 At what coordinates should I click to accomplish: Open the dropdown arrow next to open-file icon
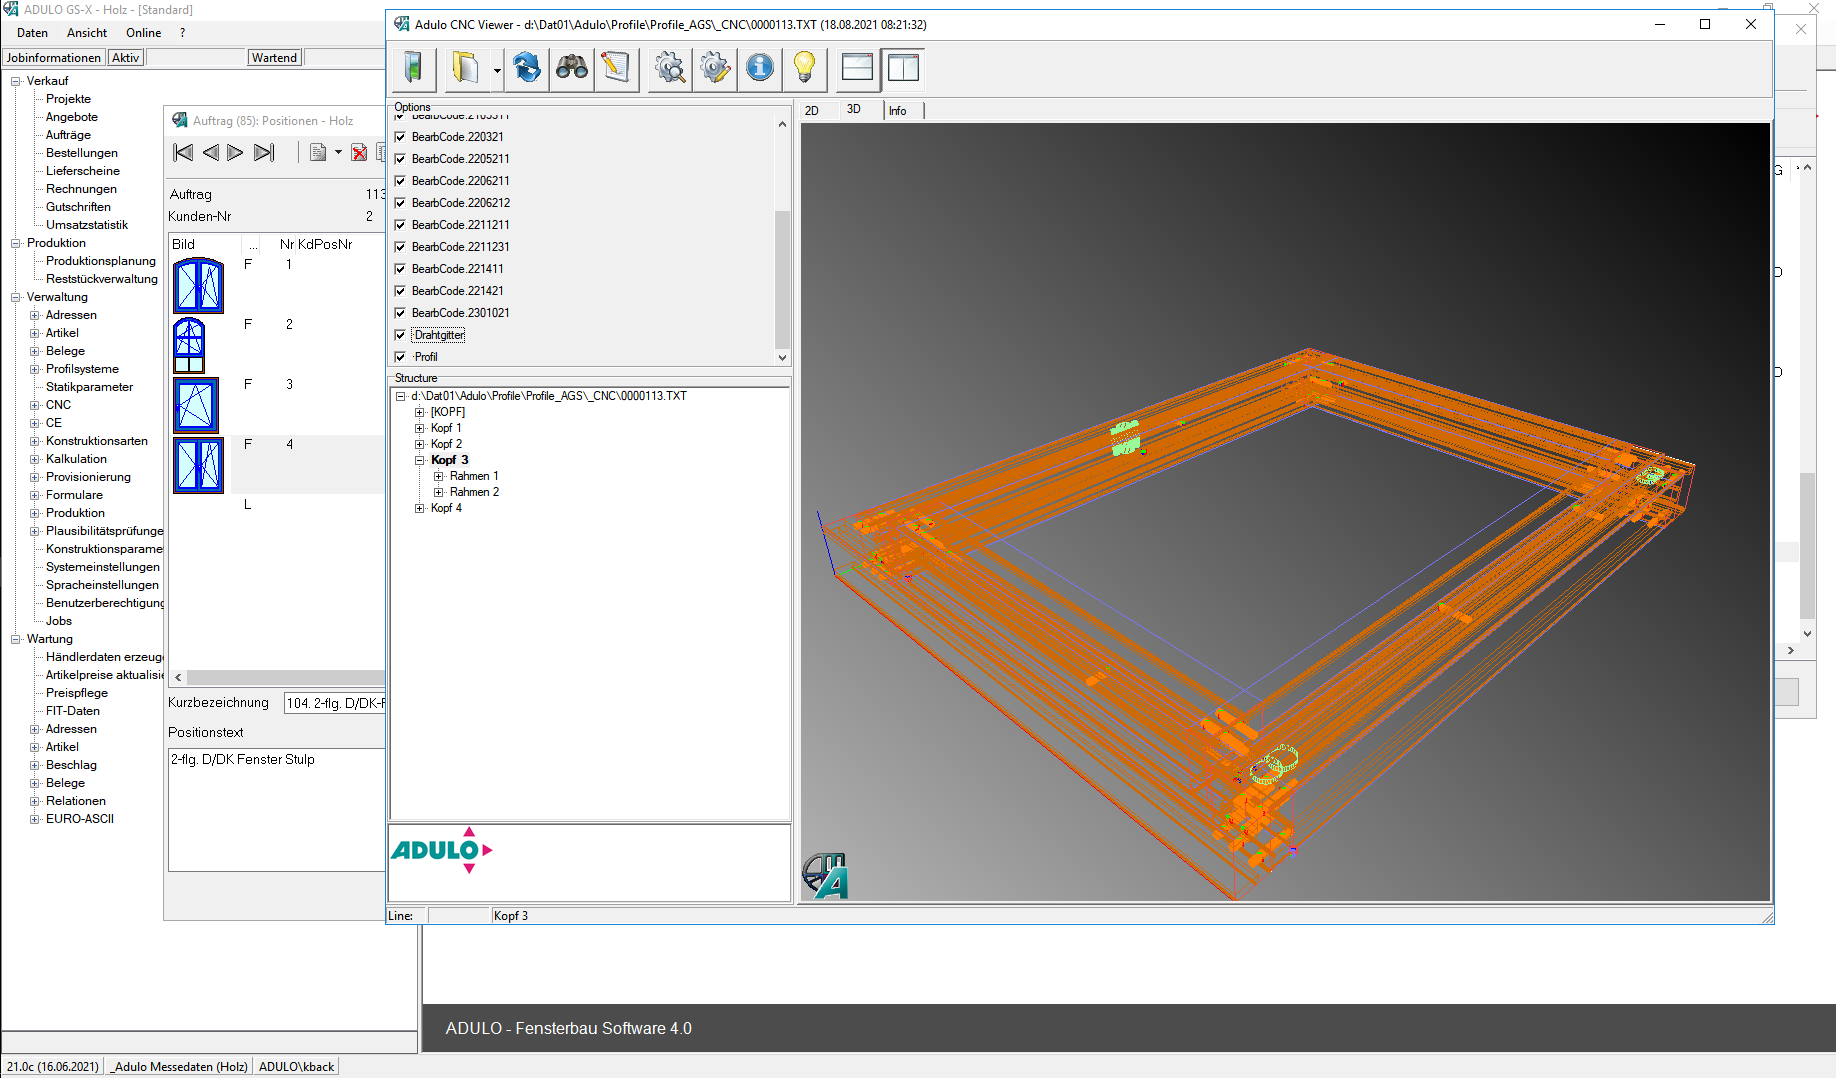tap(497, 70)
